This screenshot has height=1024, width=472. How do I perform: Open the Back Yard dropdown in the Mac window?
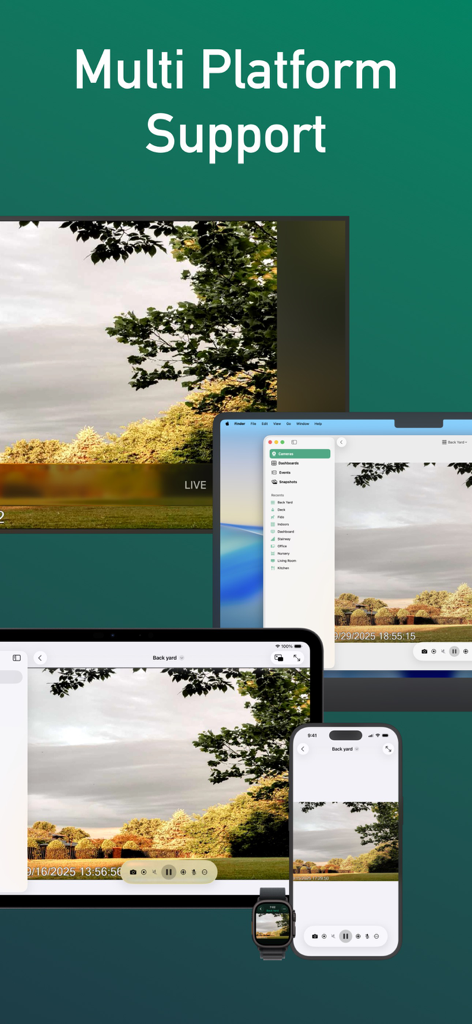454,442
